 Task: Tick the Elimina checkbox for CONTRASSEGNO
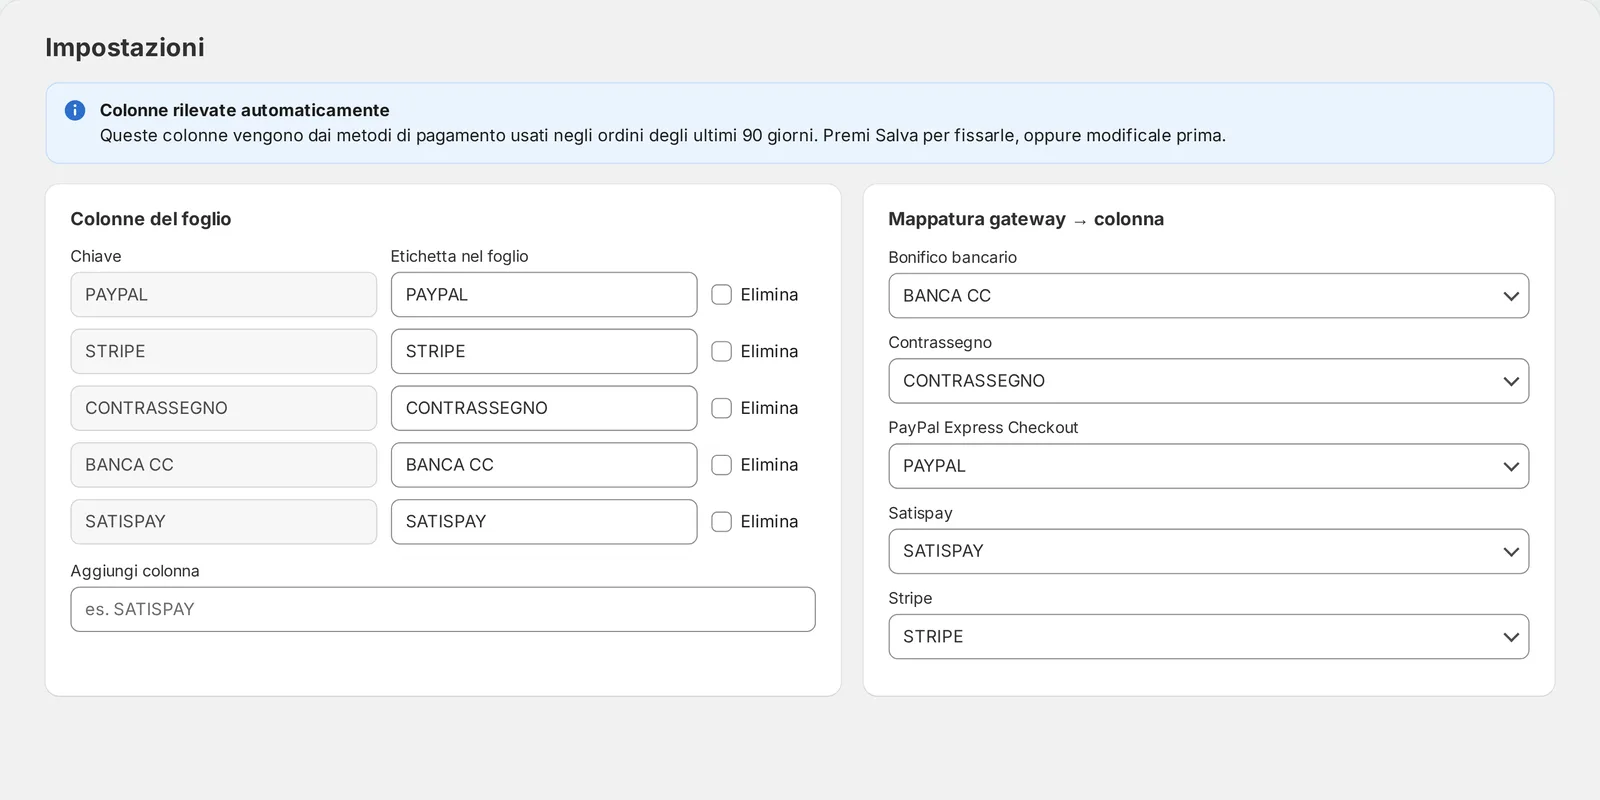(x=721, y=408)
